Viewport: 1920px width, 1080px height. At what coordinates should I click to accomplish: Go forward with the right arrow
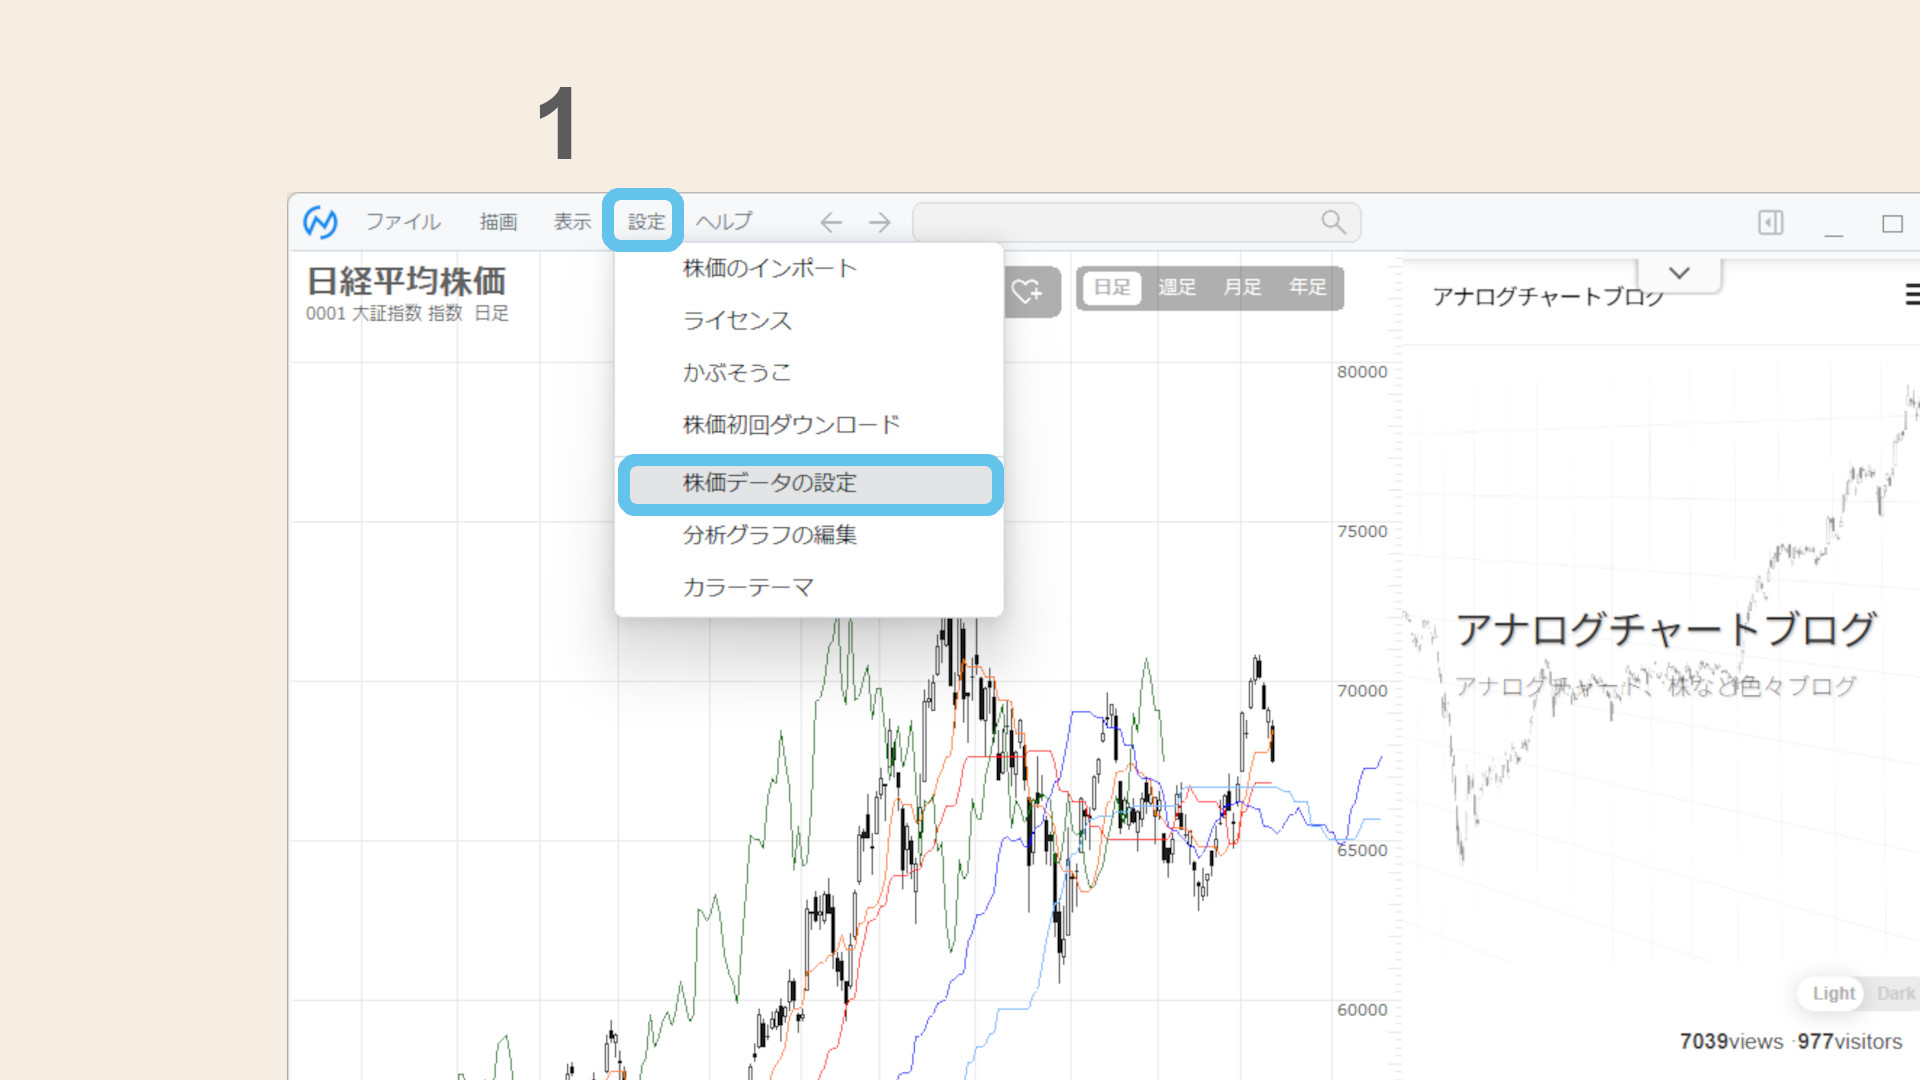point(880,222)
